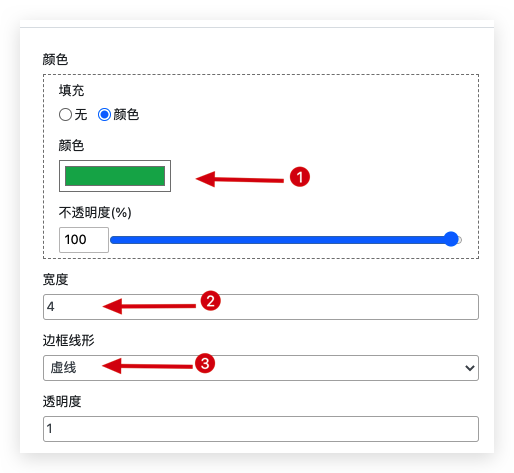This screenshot has height=473, width=514.
Task: Click the 填充 section label
Action: [x=71, y=90]
